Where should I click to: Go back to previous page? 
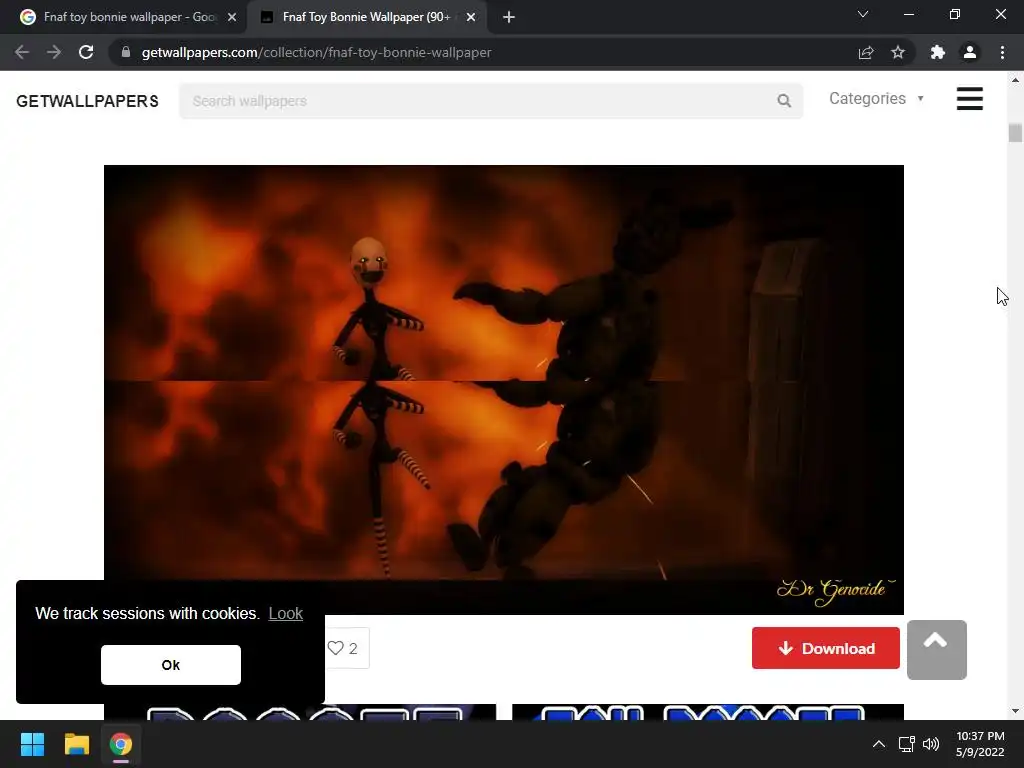click(22, 52)
